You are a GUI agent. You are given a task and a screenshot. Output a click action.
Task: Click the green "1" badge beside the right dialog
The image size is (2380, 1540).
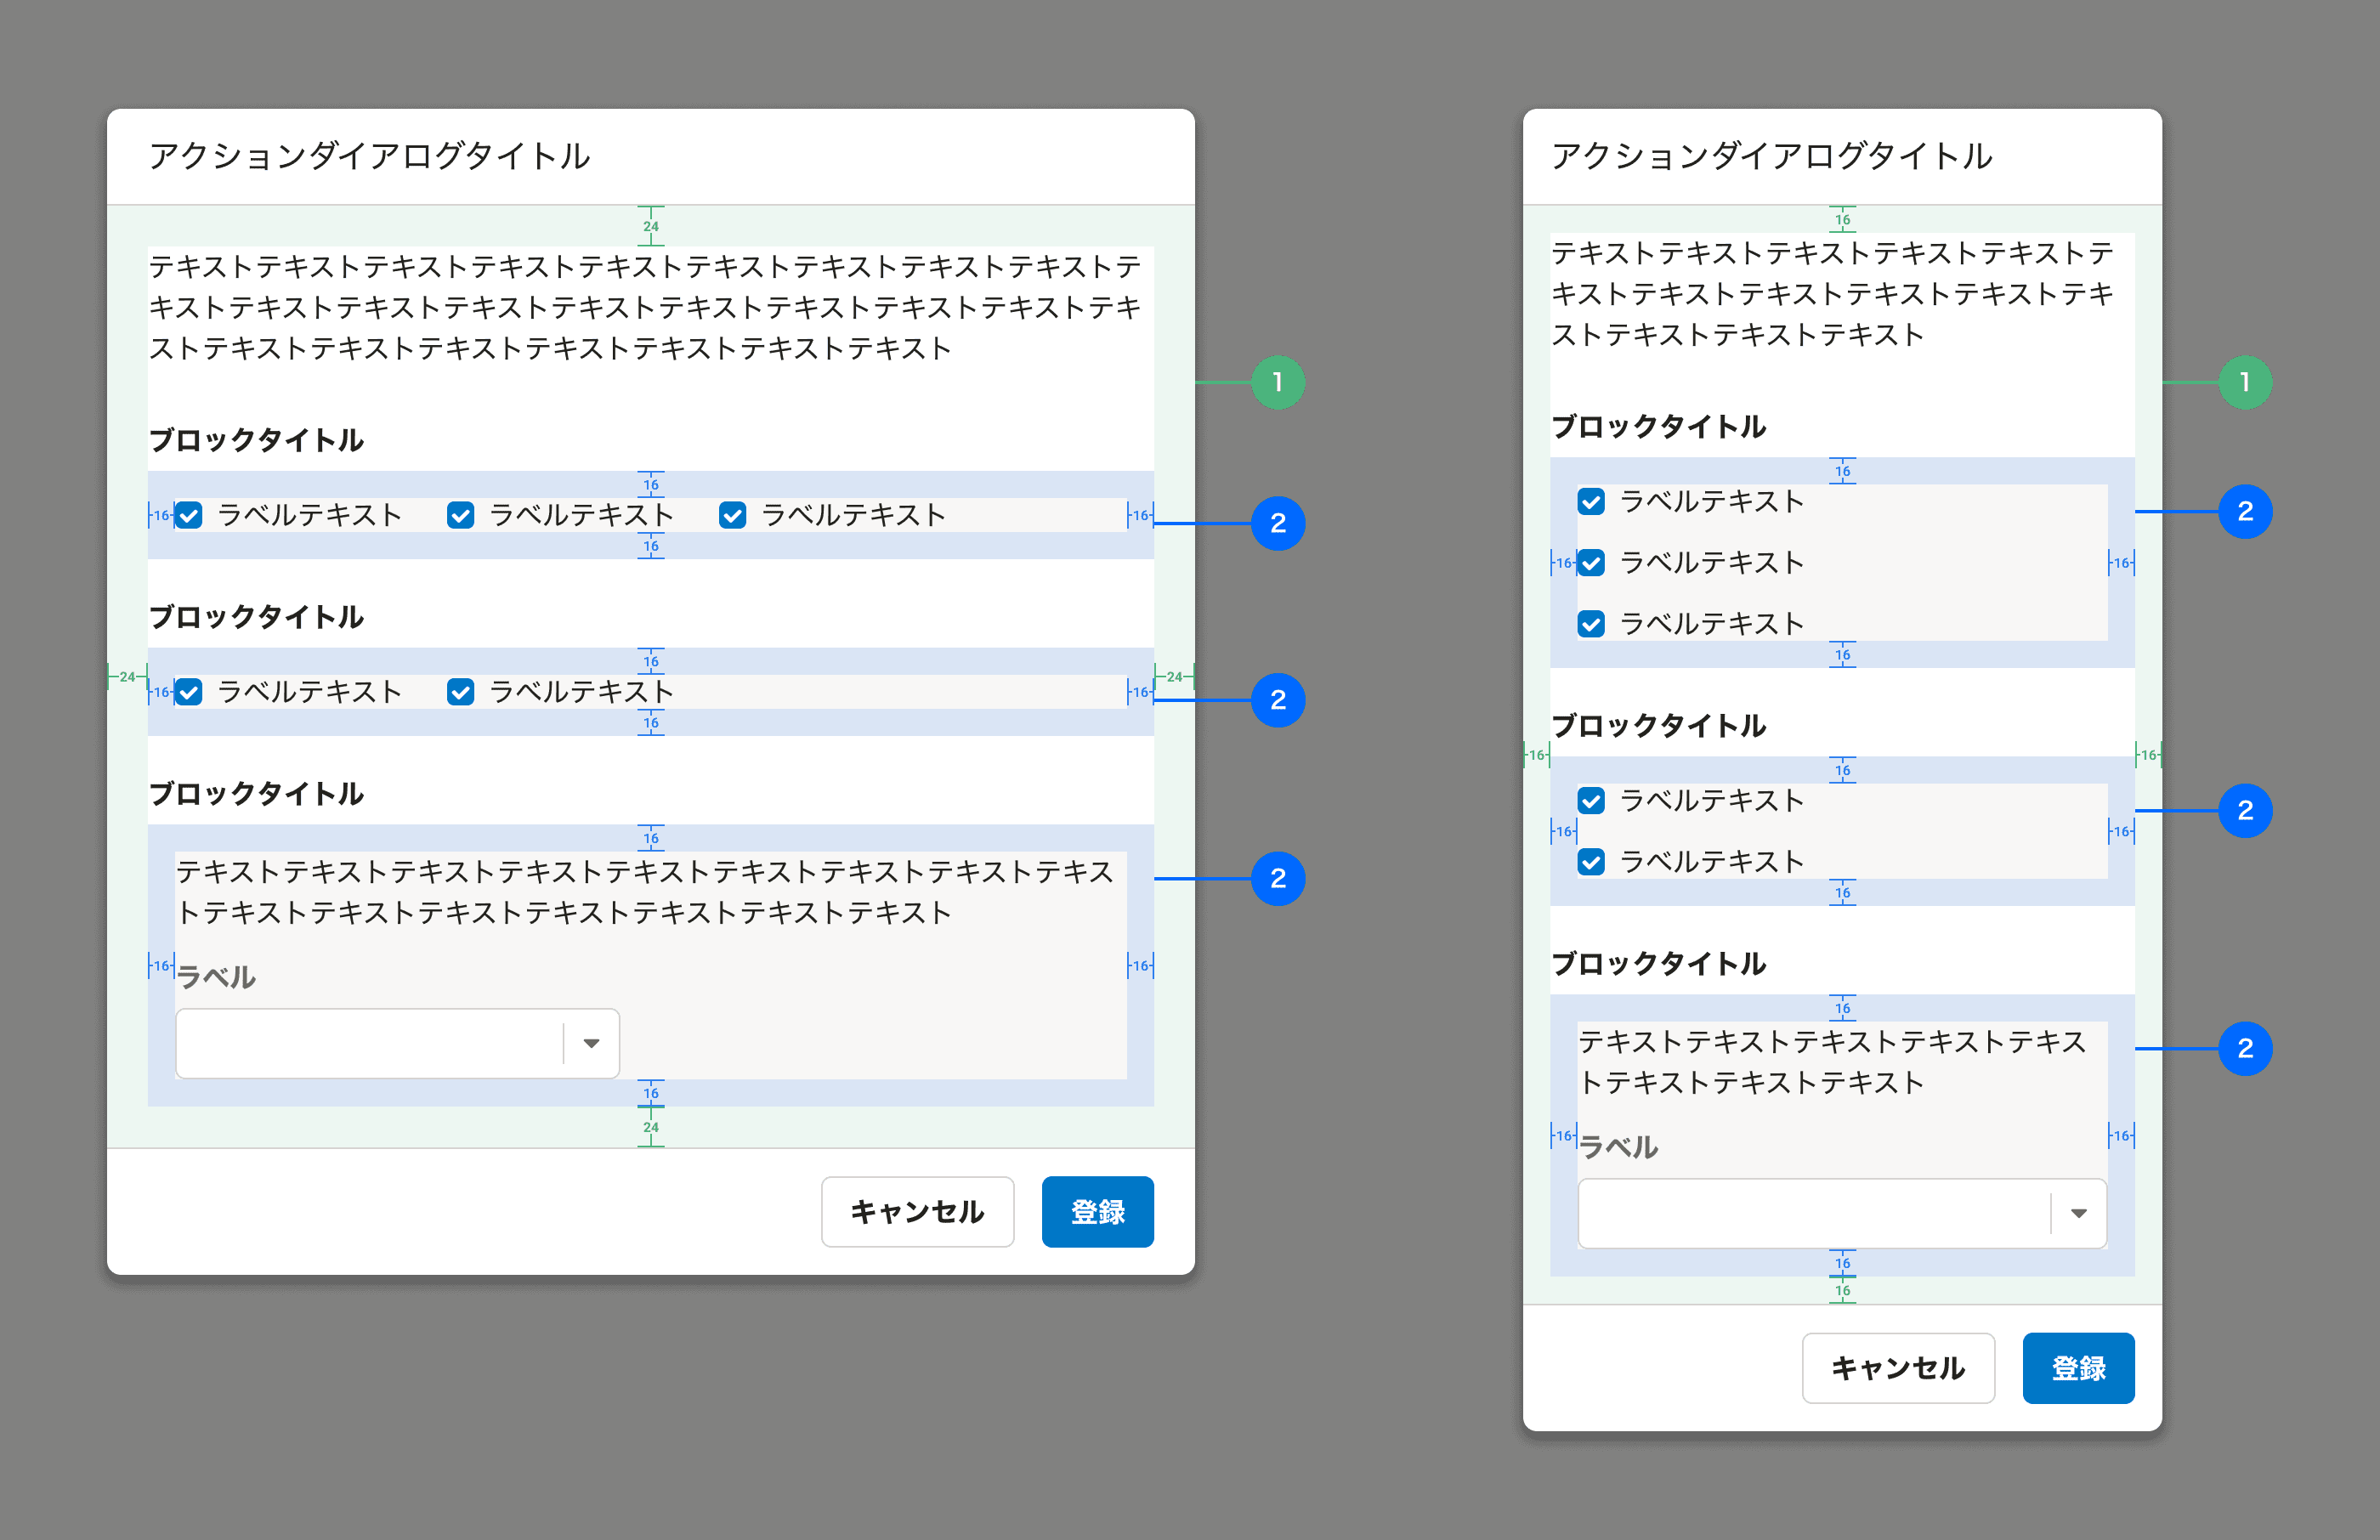point(2246,380)
